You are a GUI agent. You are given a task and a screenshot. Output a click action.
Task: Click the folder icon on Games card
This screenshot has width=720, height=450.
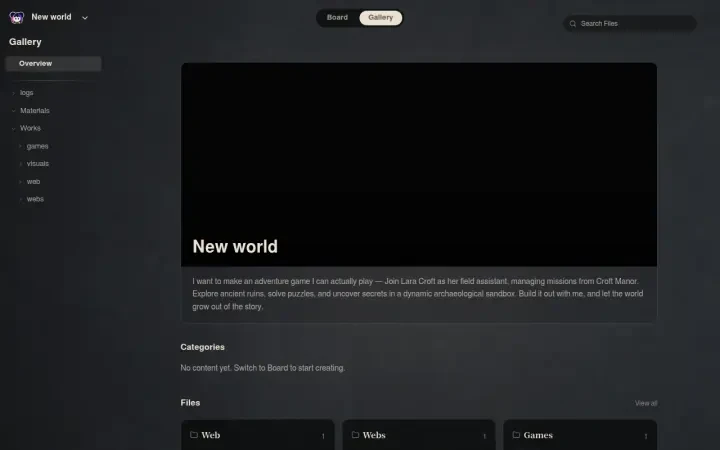516,434
